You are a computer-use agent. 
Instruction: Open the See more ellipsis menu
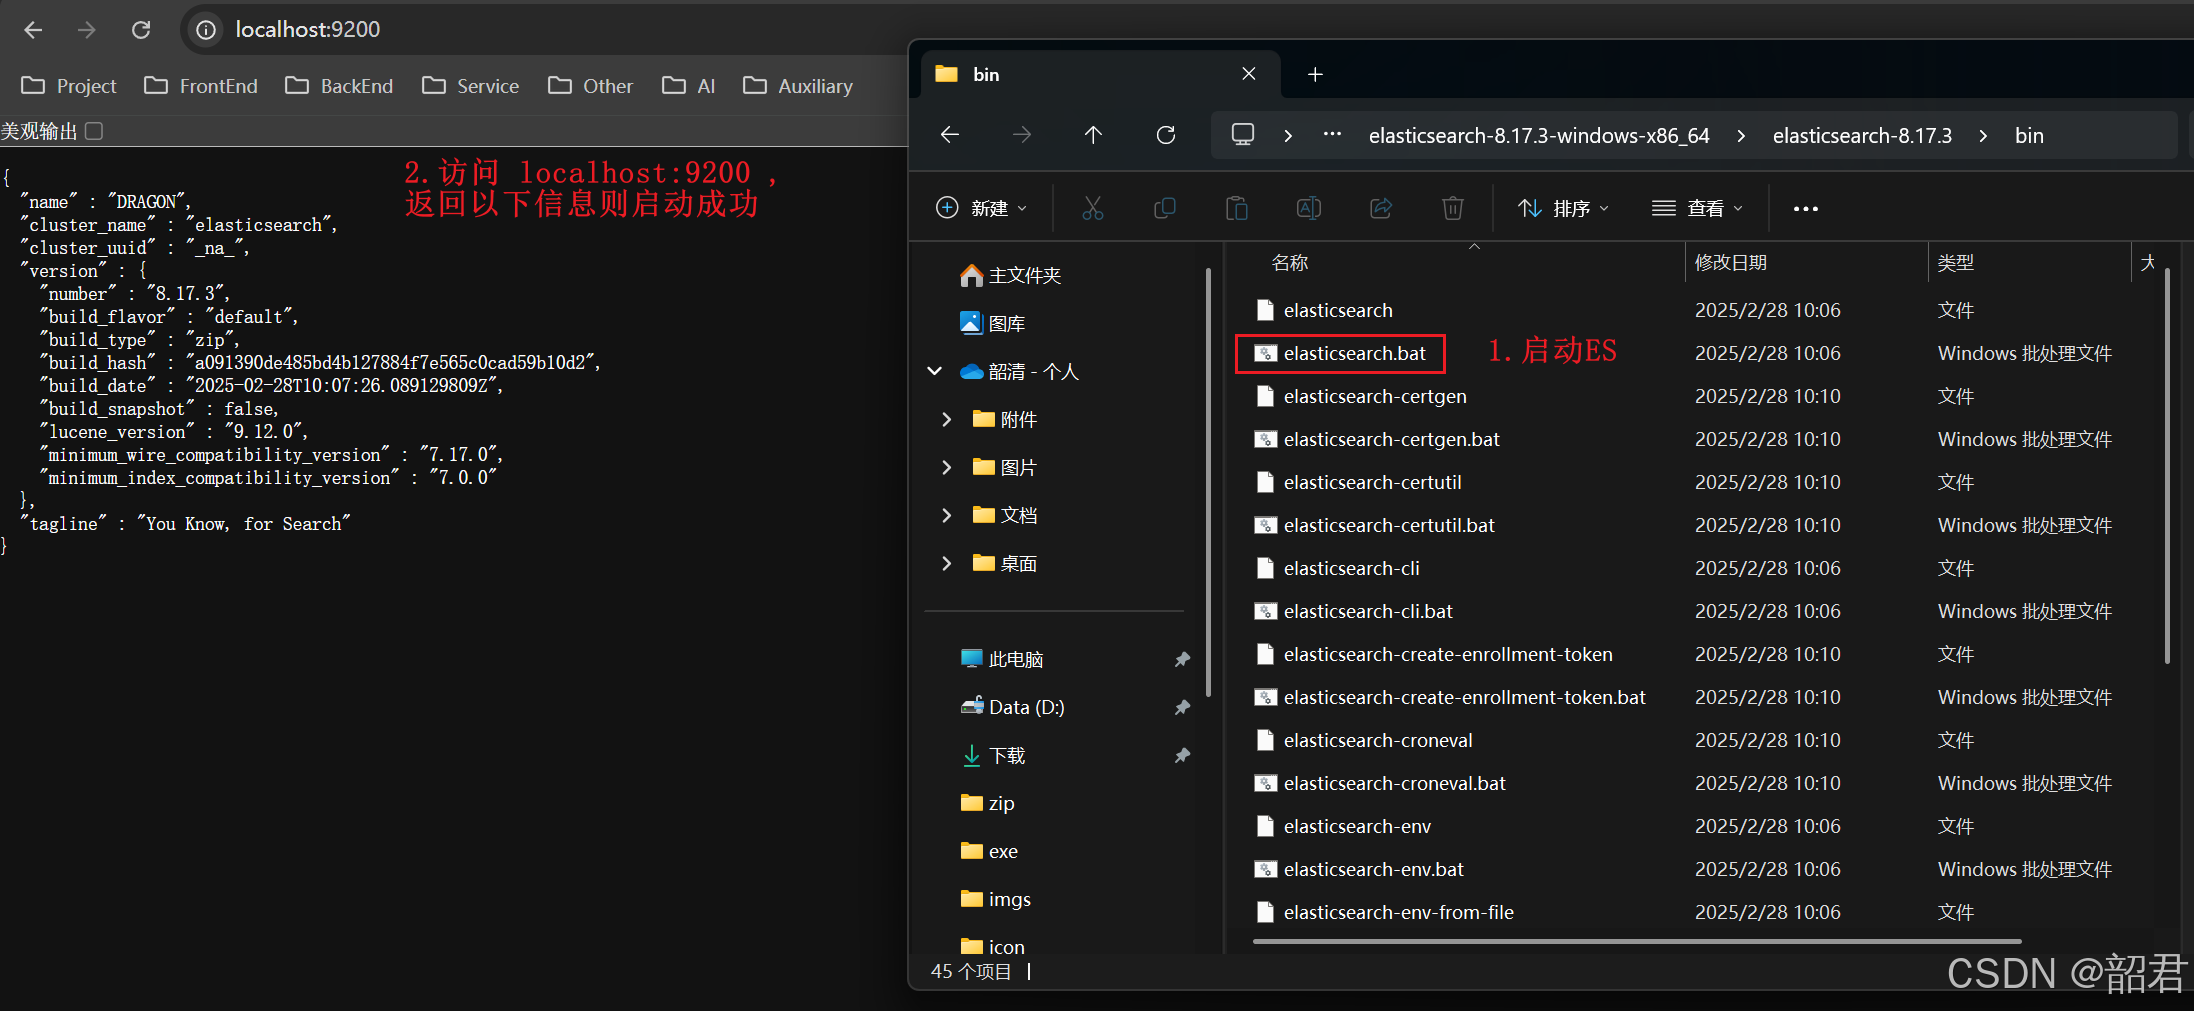pos(1806,208)
